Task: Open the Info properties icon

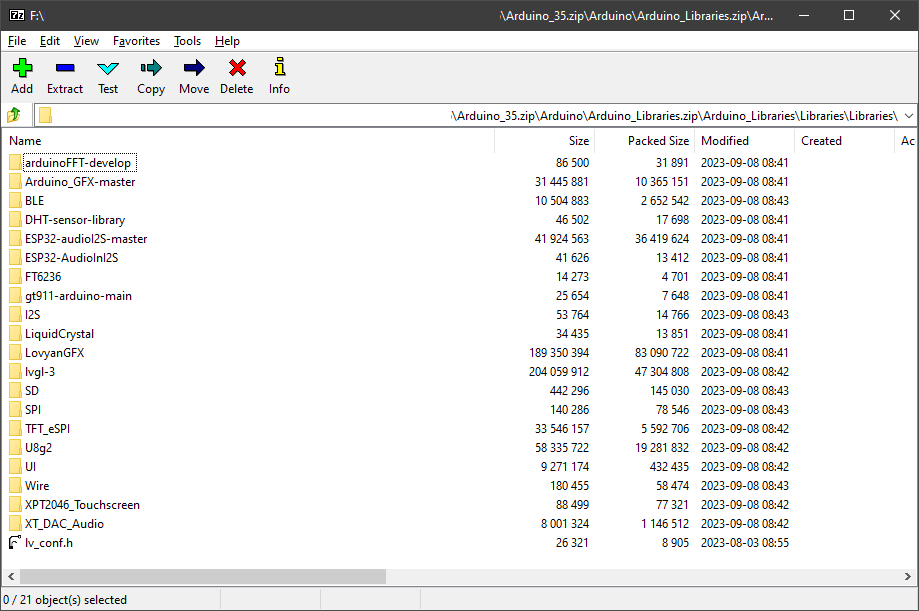Action: (x=280, y=67)
